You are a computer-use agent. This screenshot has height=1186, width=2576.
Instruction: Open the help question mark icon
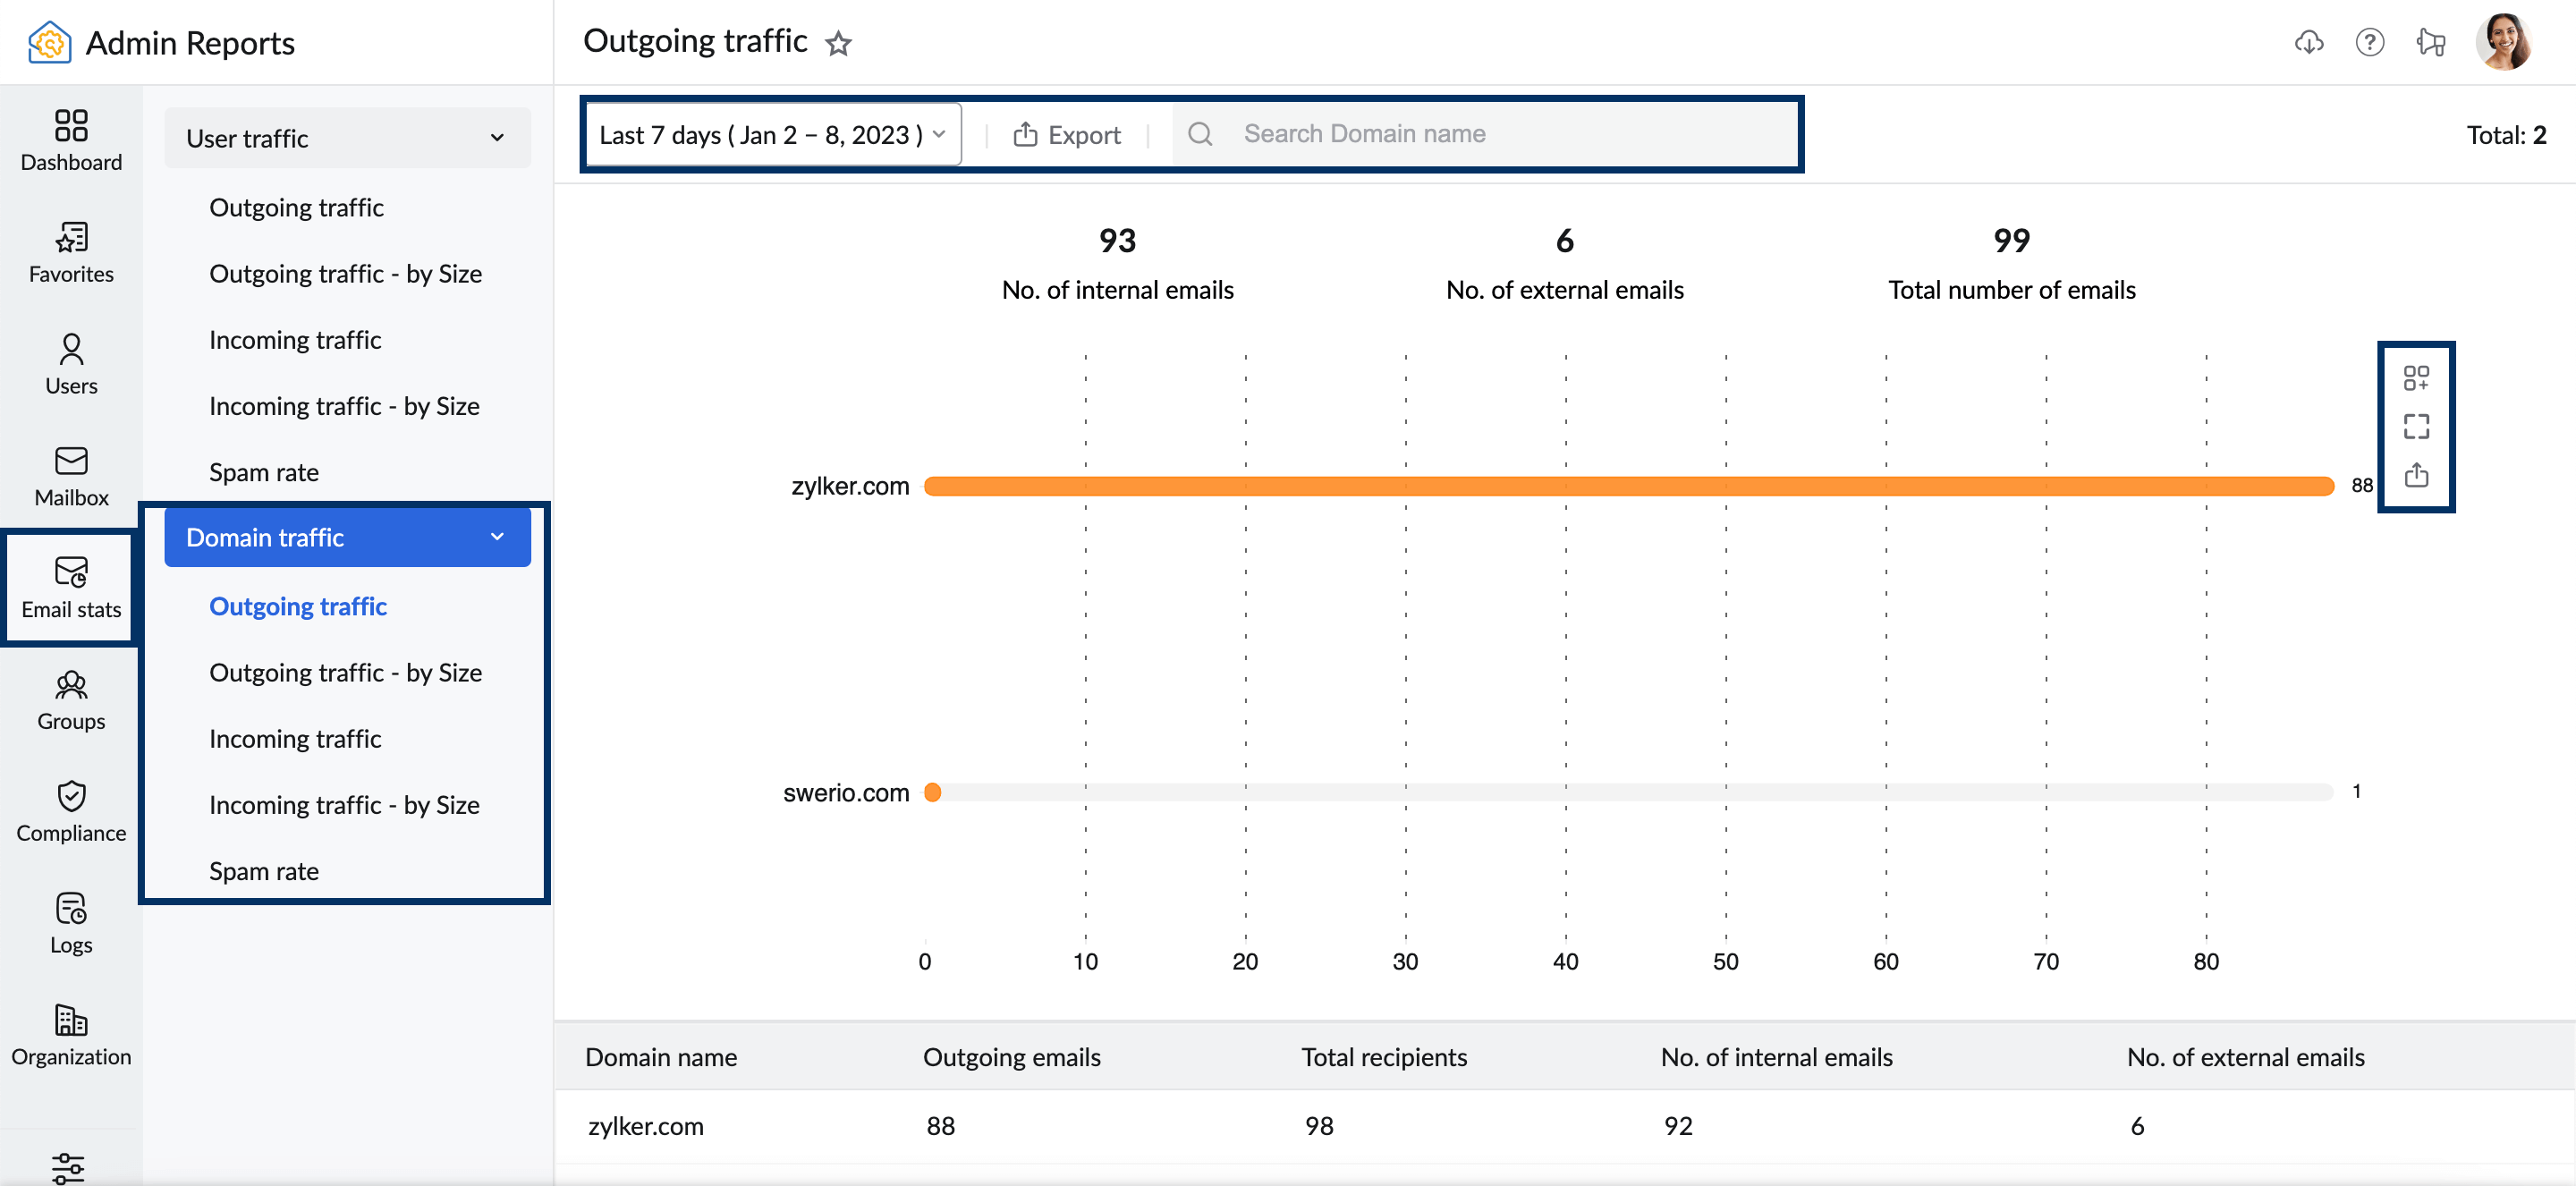tap(2369, 43)
